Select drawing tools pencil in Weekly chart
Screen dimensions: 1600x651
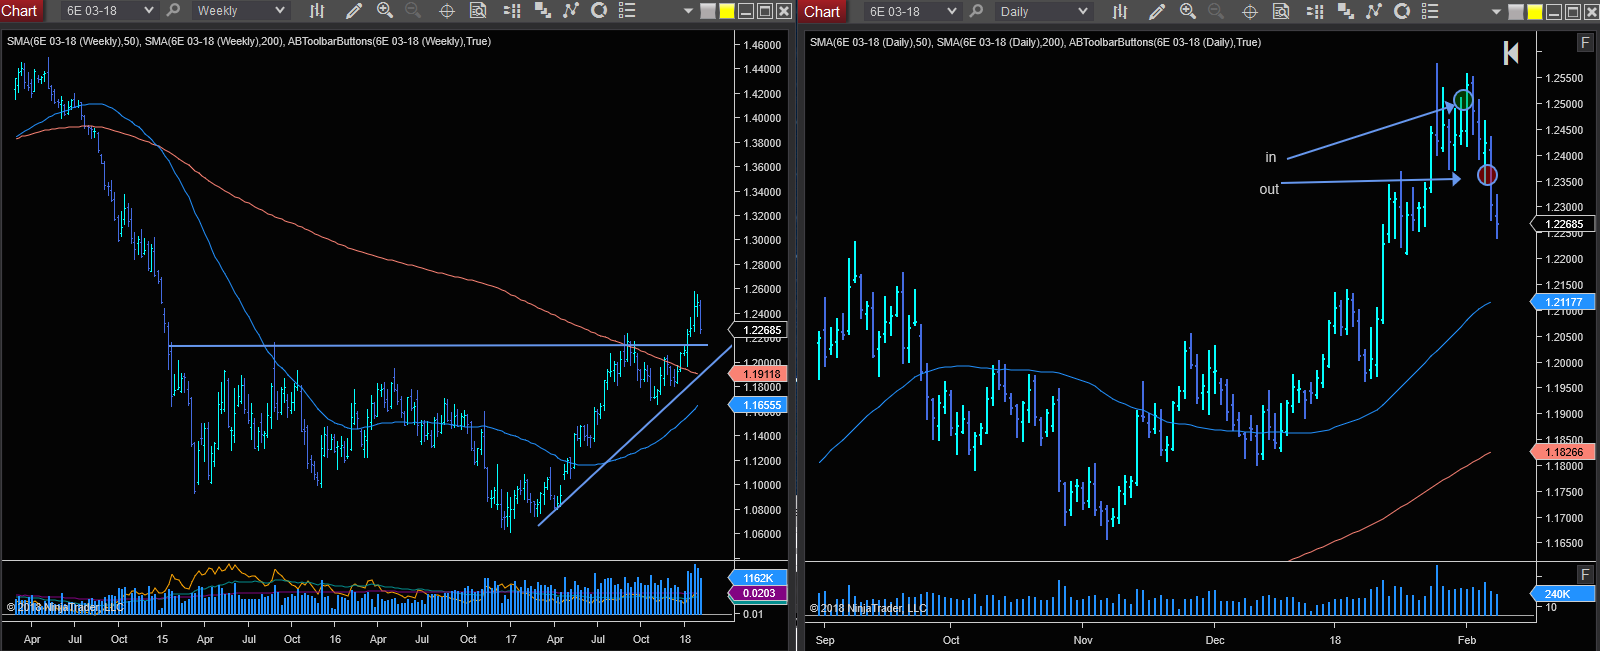[x=353, y=11]
